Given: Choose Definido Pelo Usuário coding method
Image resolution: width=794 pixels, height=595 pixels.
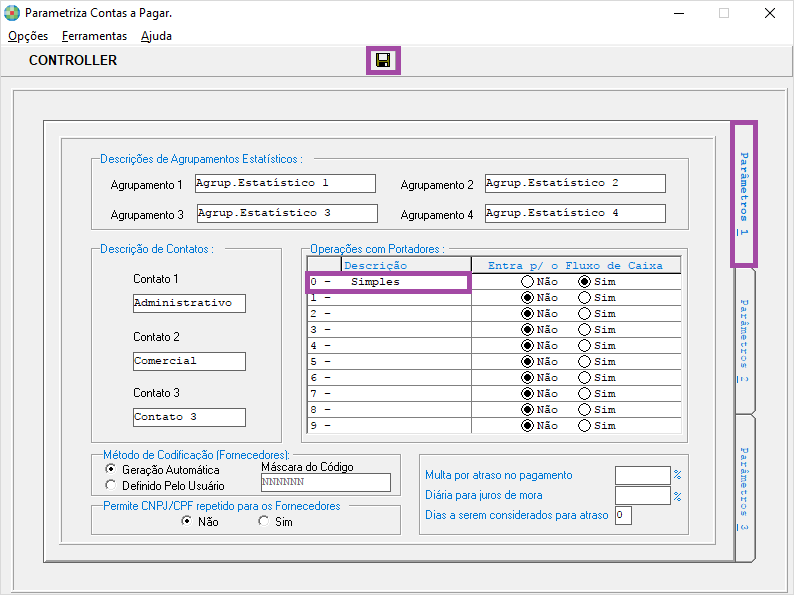Looking at the screenshot, I should coord(110,485).
